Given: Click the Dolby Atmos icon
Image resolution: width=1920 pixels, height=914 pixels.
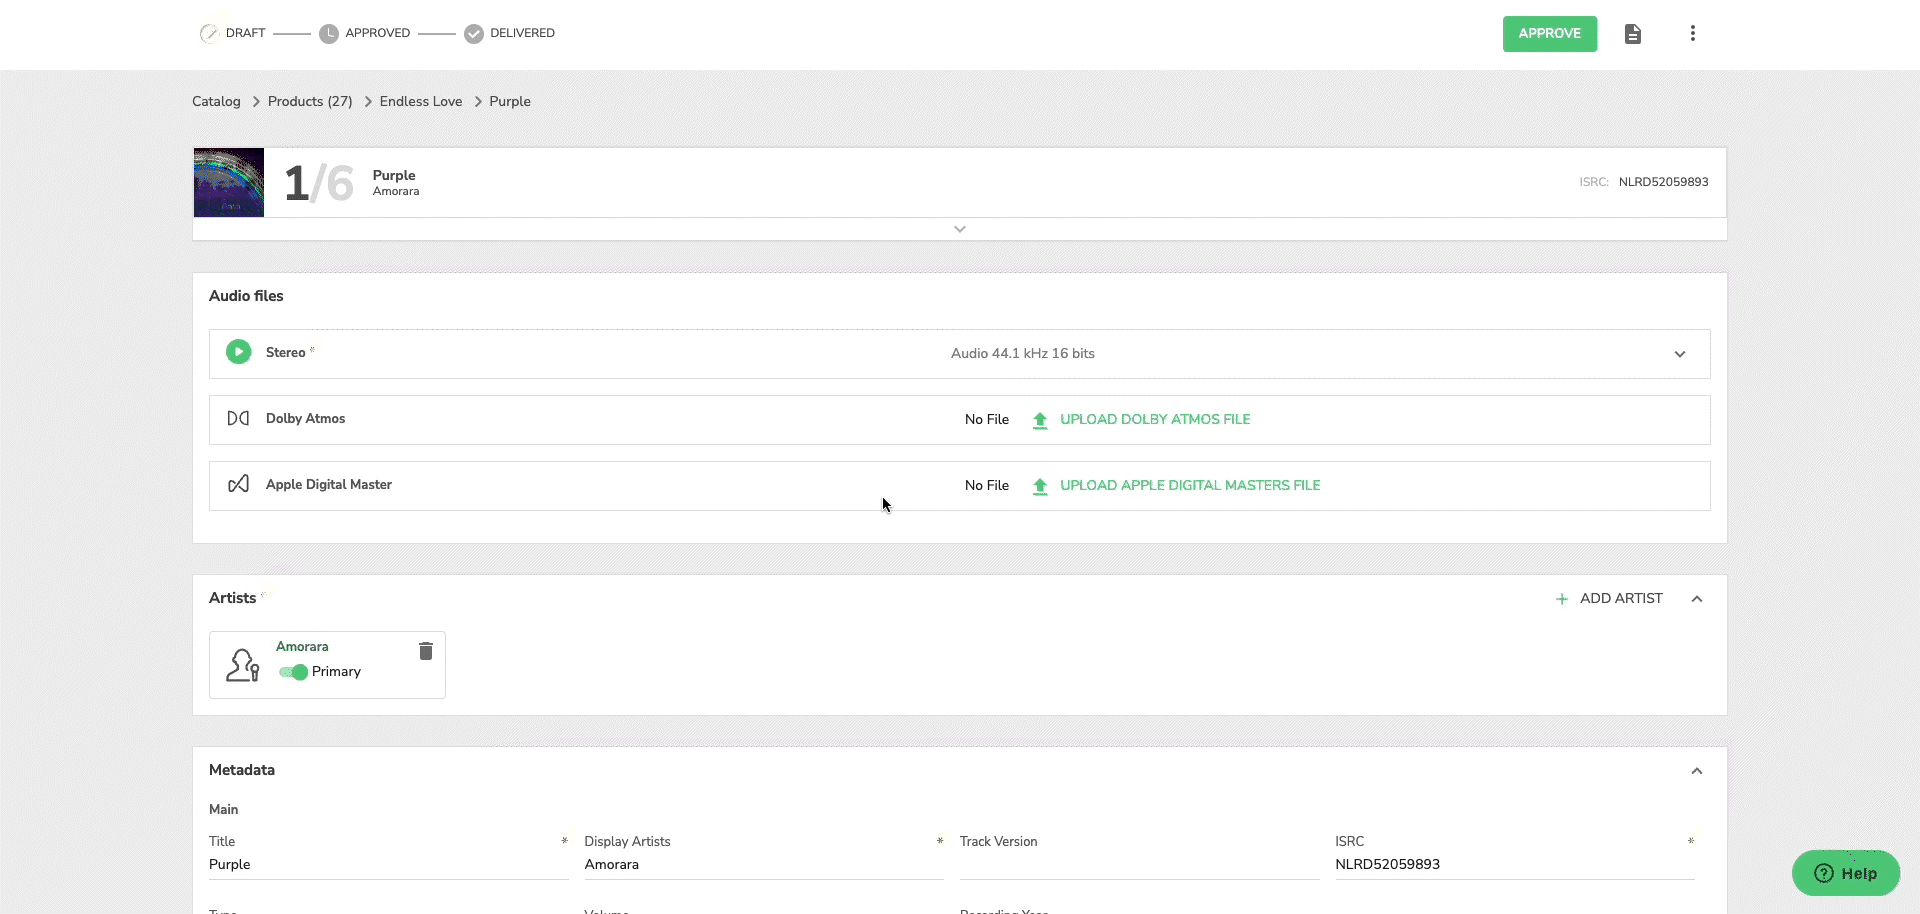Looking at the screenshot, I should pyautogui.click(x=238, y=418).
